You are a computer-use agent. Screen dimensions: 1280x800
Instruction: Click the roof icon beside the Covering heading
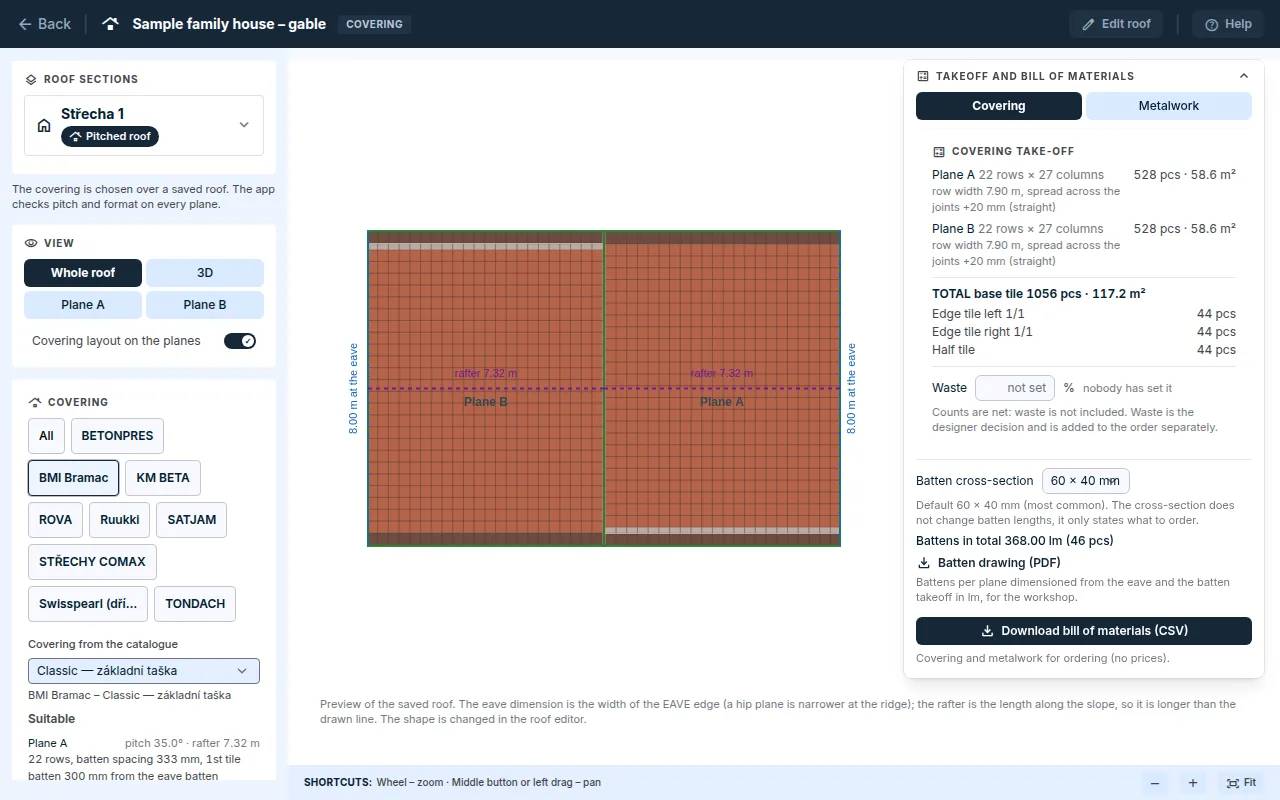pos(35,402)
